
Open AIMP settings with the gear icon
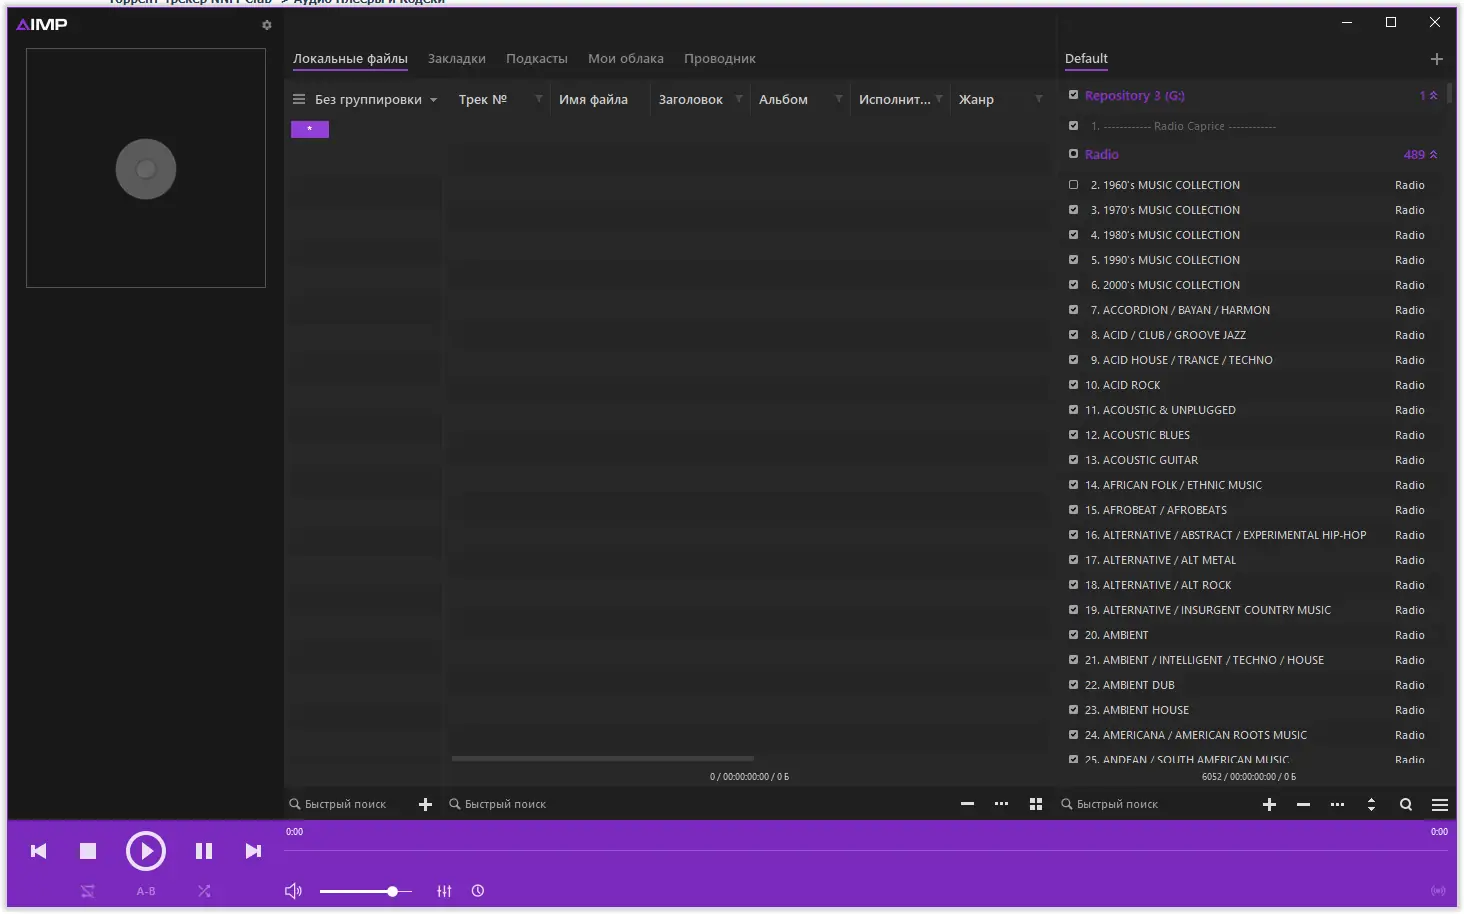click(266, 25)
